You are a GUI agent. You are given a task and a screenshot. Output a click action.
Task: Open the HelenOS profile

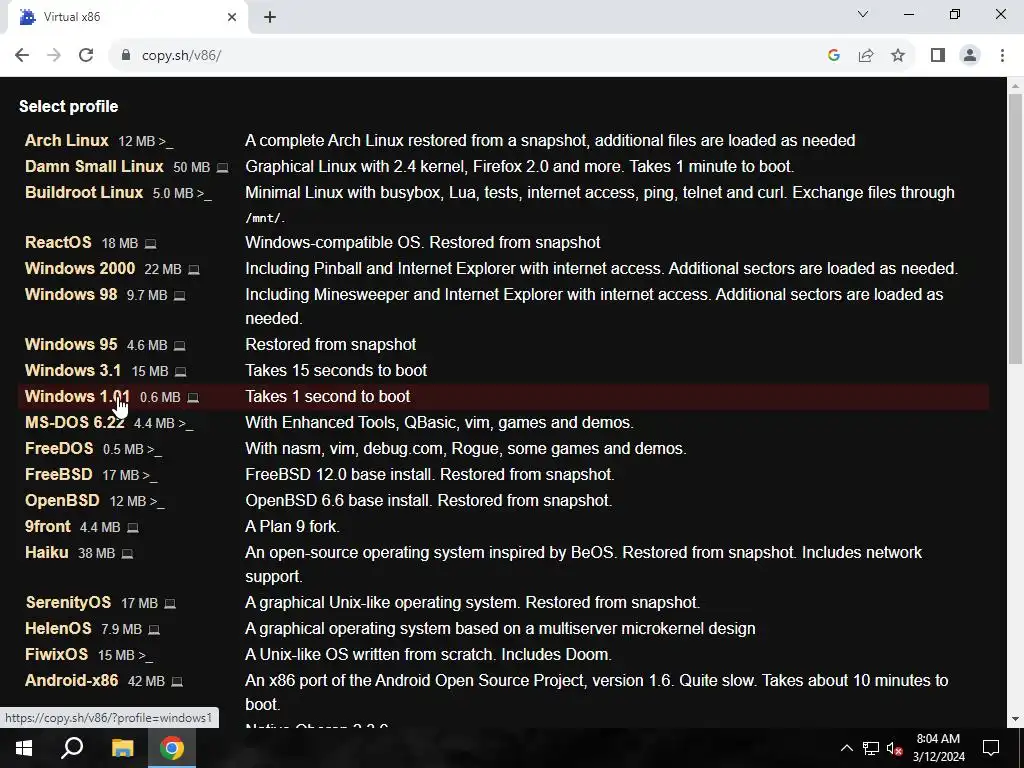pos(58,629)
